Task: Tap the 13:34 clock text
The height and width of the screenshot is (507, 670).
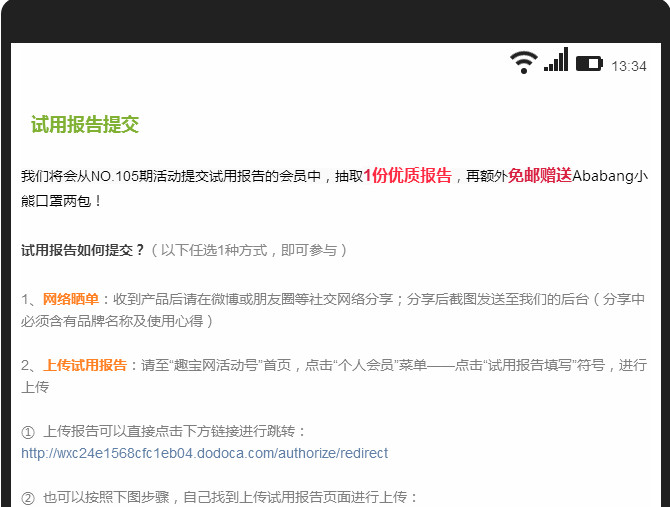Action: pos(629,66)
